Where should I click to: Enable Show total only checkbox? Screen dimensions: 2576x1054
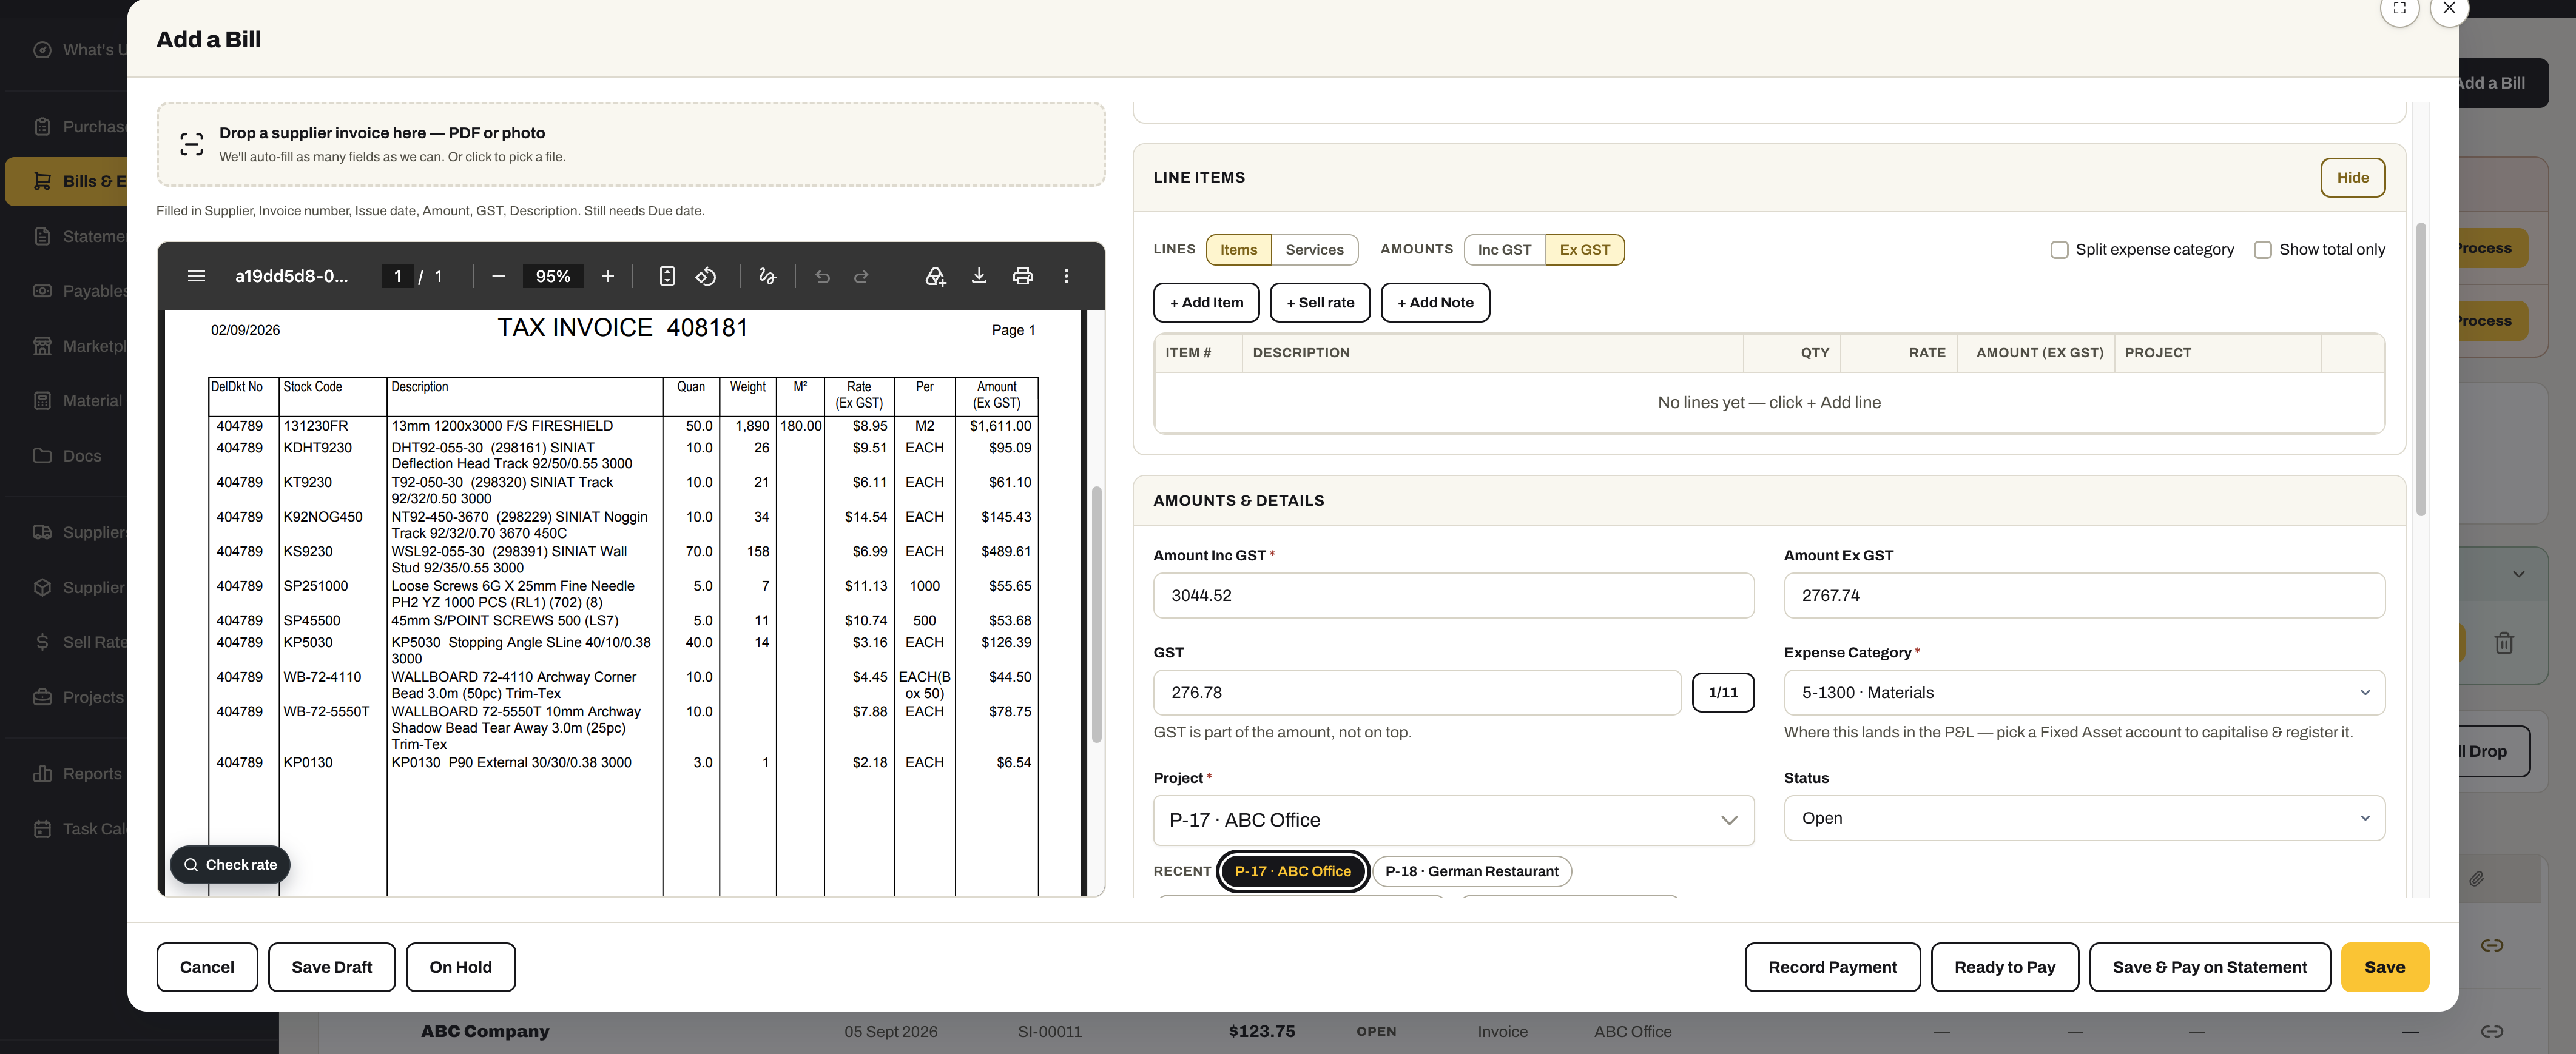click(2263, 249)
